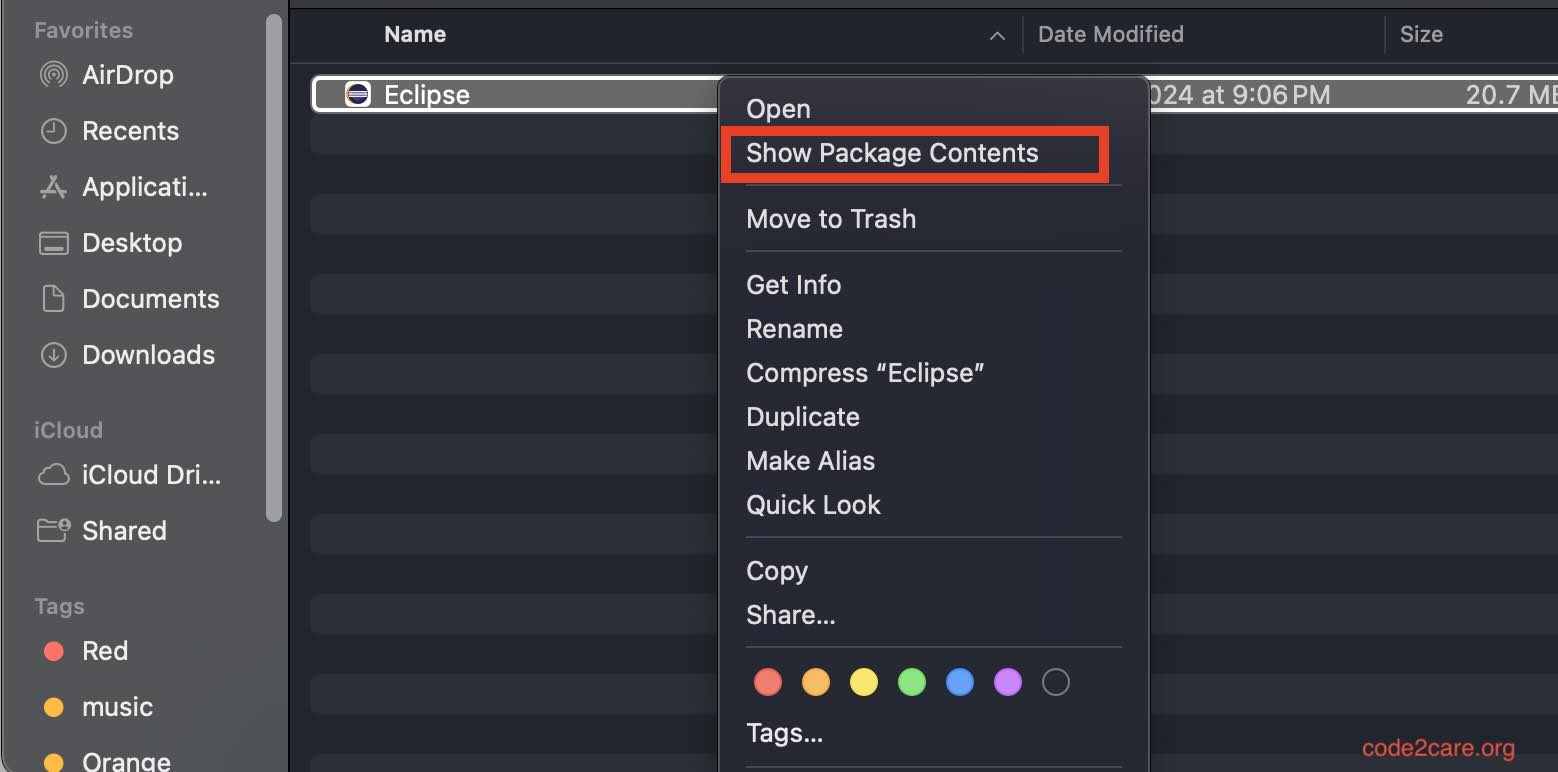The image size is (1558, 772).
Task: Click the Eclipse application icon
Action: pyautogui.click(x=359, y=94)
